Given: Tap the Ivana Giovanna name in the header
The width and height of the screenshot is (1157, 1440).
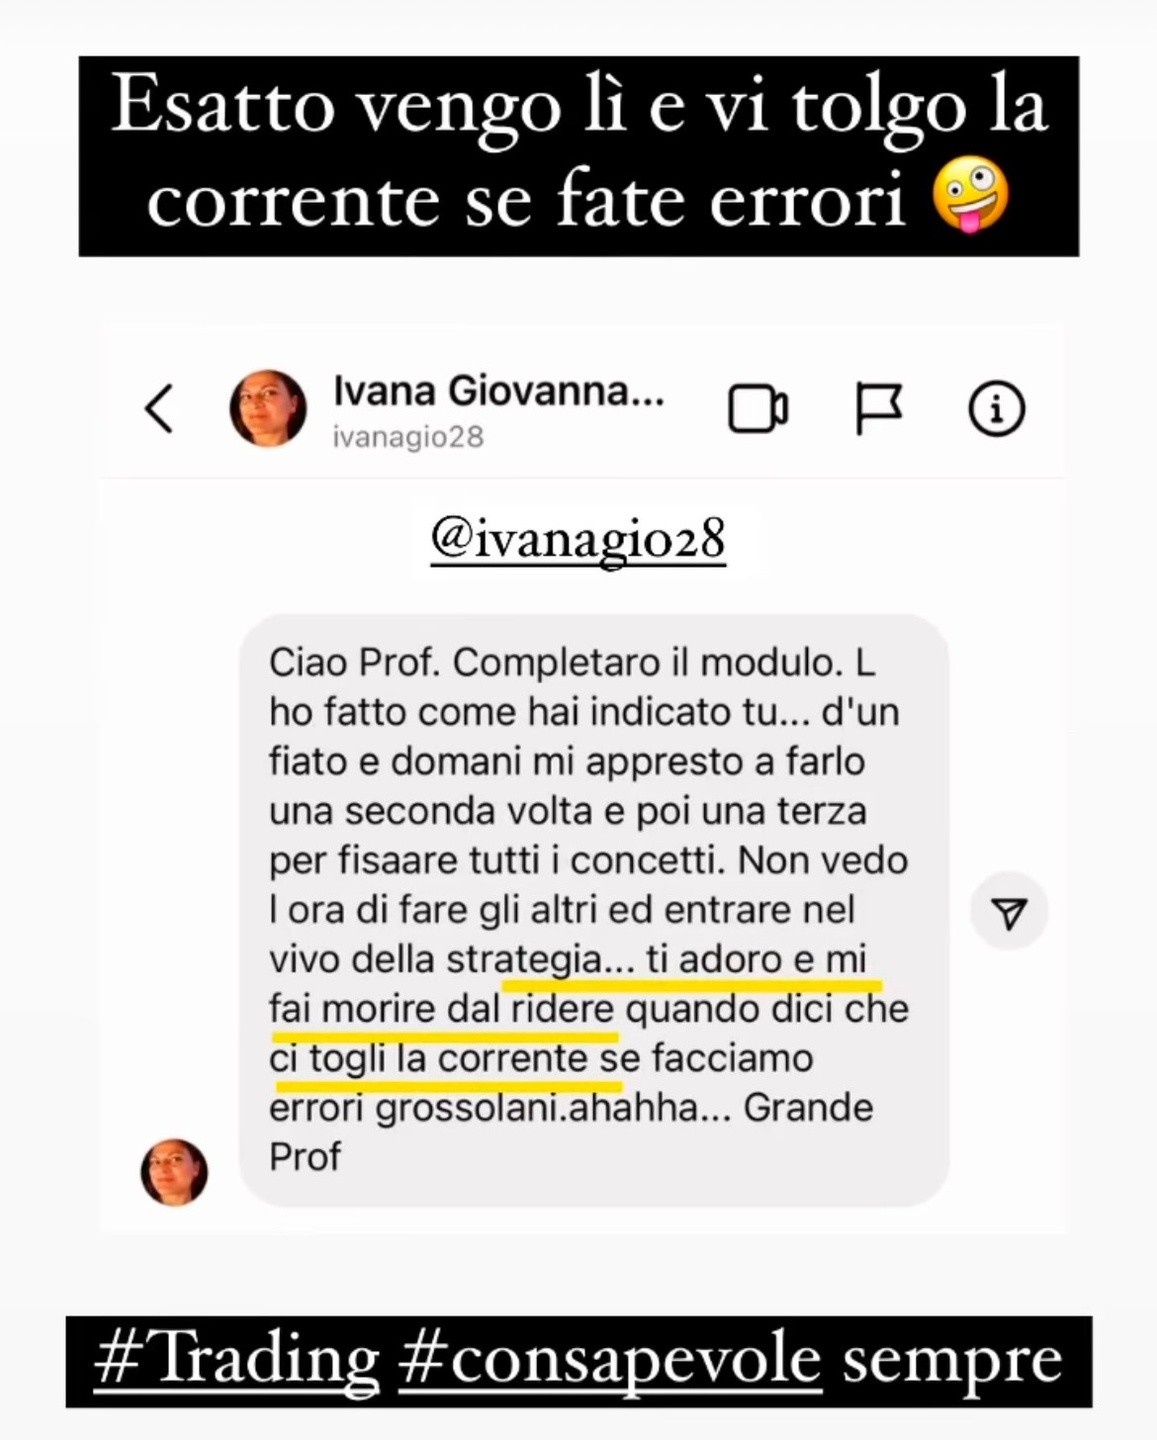Looking at the screenshot, I should pyautogui.click(x=499, y=391).
